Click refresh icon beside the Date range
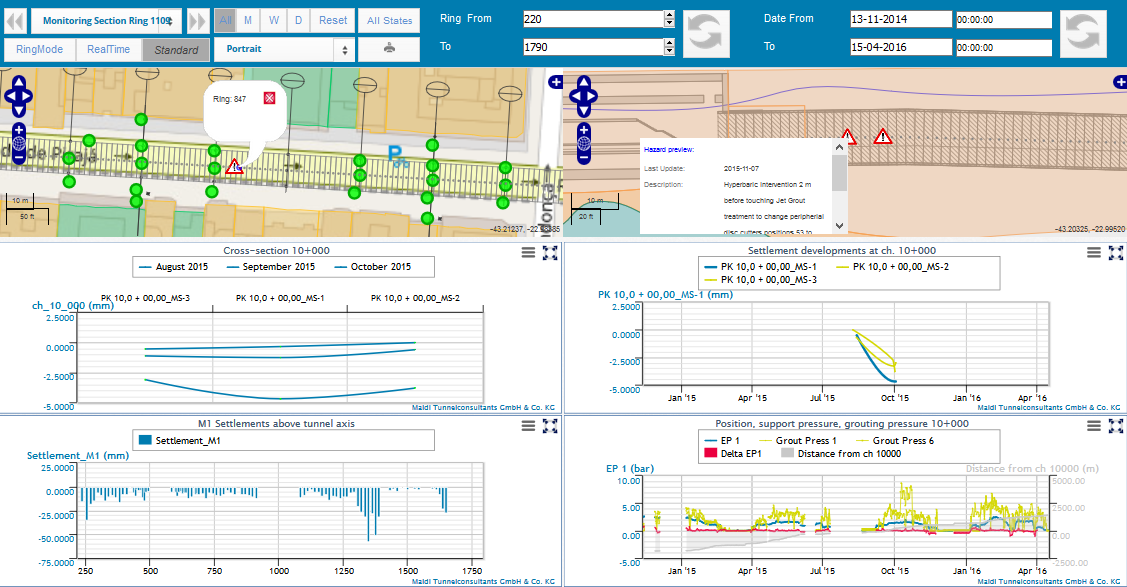Viewport: 1127px width, 587px height. tap(1083, 33)
